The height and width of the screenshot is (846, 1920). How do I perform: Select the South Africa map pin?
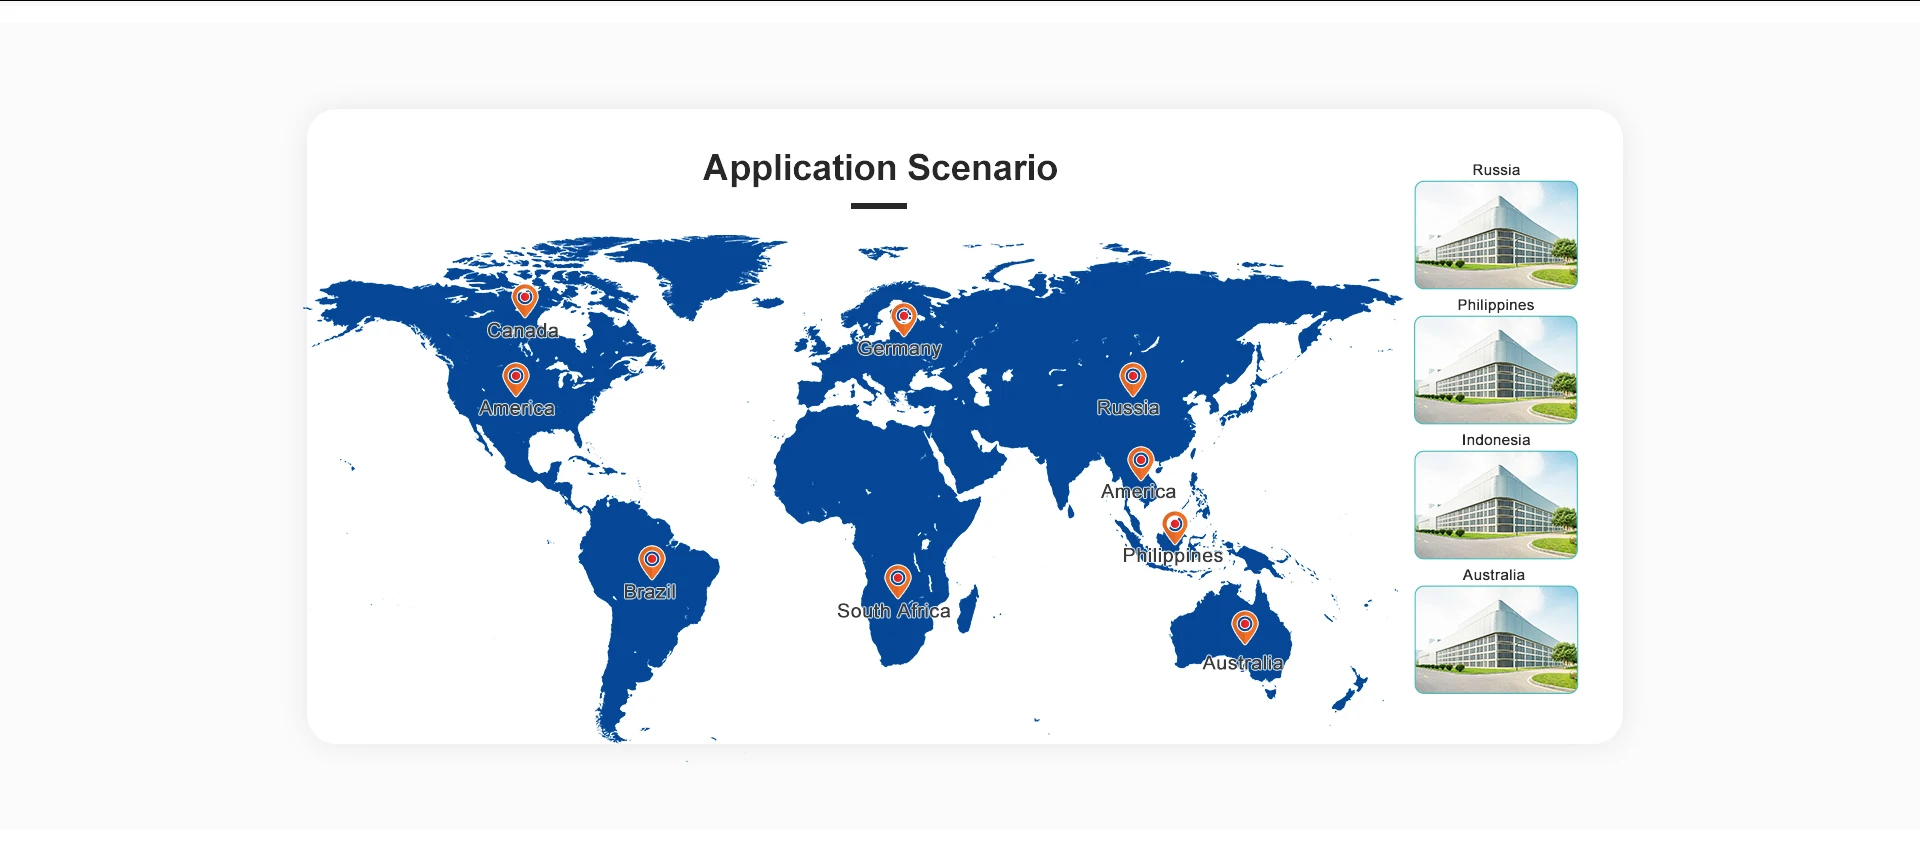(x=898, y=580)
